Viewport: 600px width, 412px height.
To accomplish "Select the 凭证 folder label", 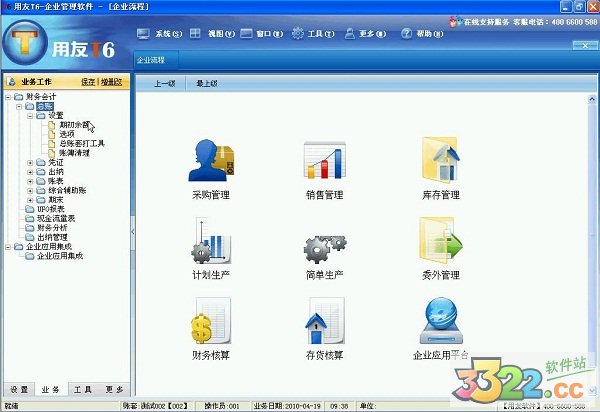I will tap(56, 162).
